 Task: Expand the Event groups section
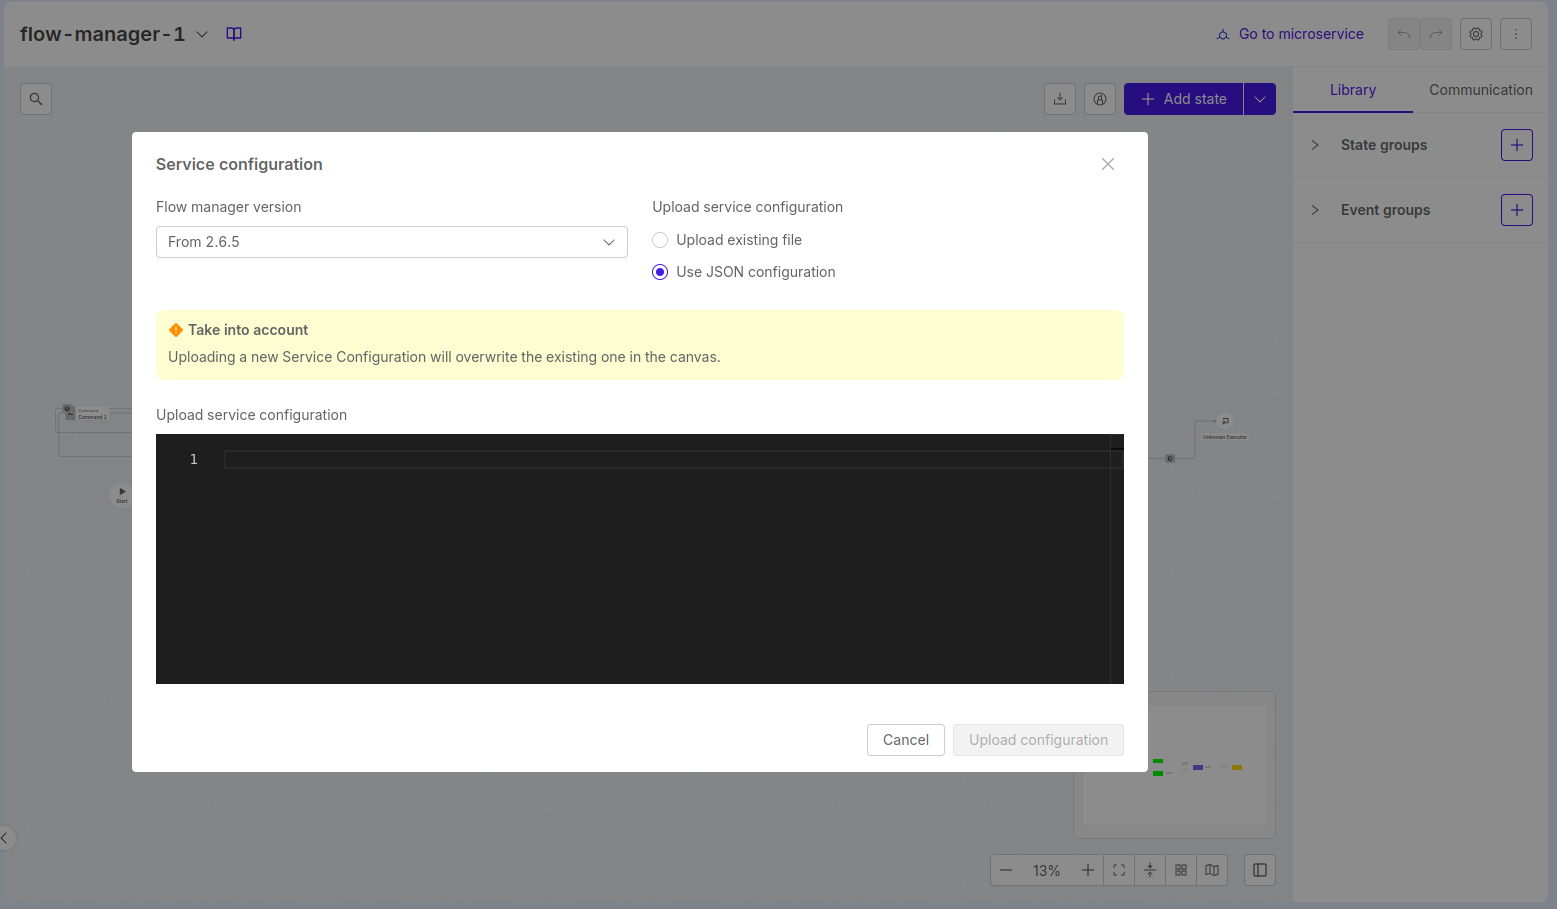click(x=1315, y=210)
